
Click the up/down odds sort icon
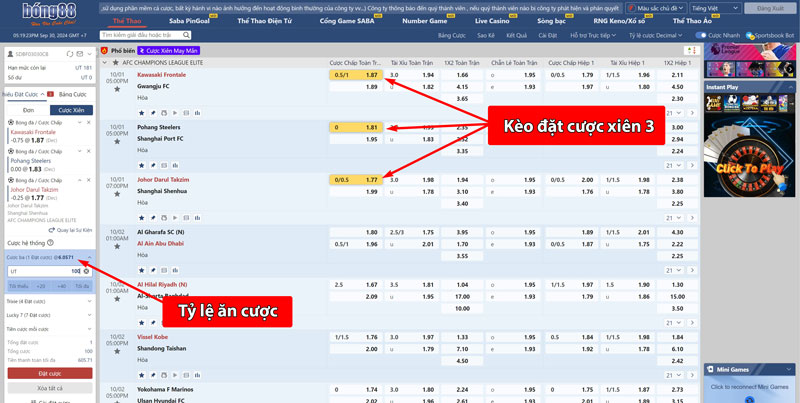pyautogui.click(x=691, y=51)
